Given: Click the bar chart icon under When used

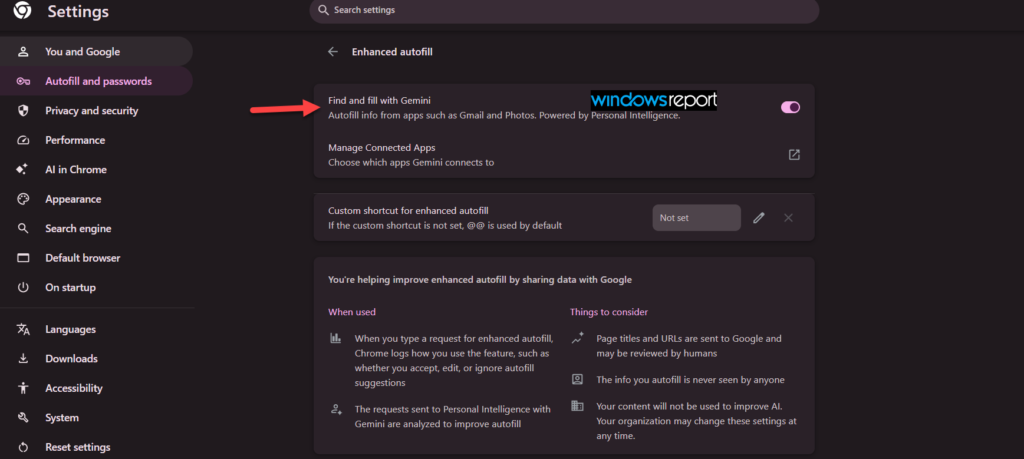Looking at the screenshot, I should 336,338.
